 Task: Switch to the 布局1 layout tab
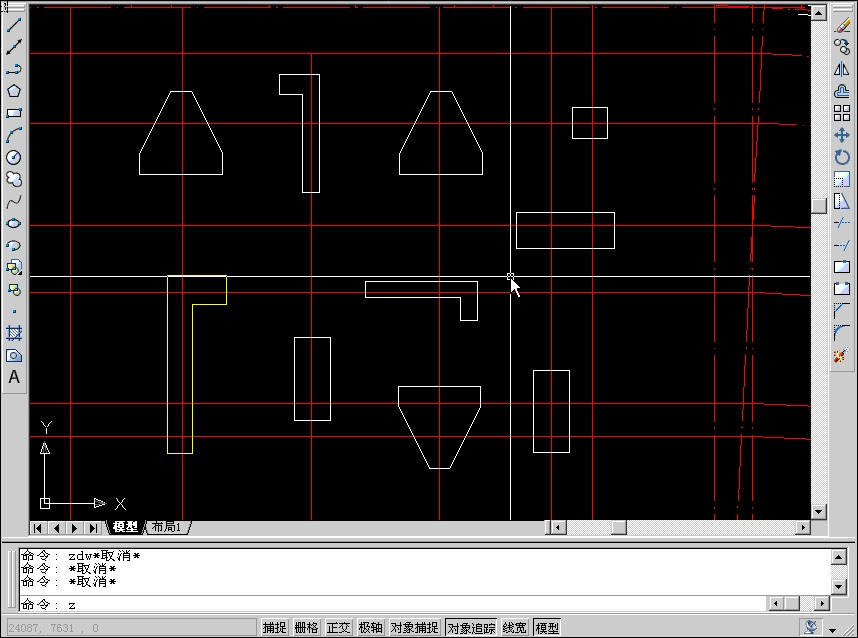click(x=167, y=526)
